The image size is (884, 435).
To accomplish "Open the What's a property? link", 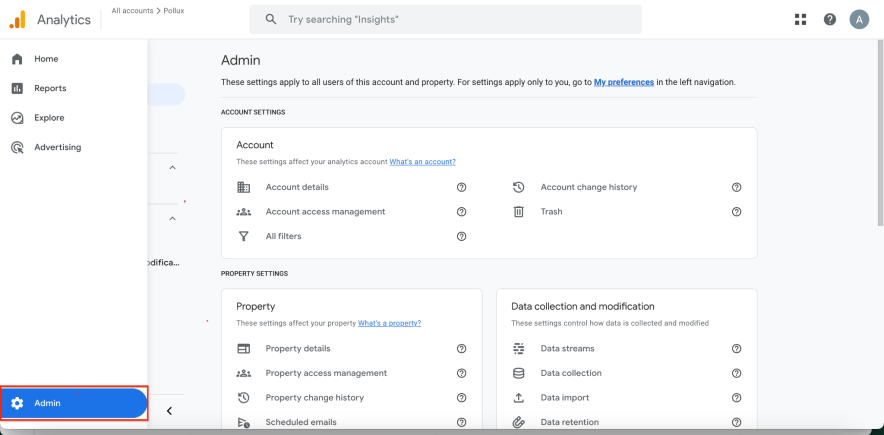I will (x=390, y=323).
